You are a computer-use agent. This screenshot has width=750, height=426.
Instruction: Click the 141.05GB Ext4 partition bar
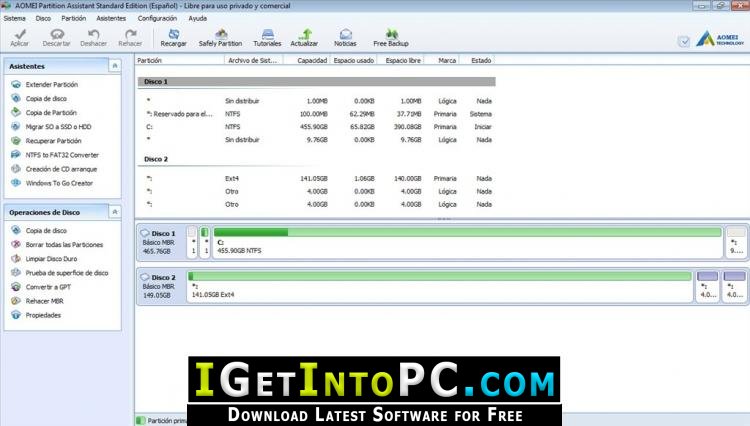pyautogui.click(x=440, y=286)
